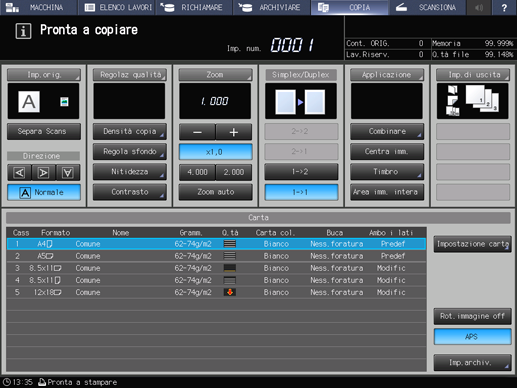Select Normale direction
The image size is (517, 388).
(x=44, y=192)
